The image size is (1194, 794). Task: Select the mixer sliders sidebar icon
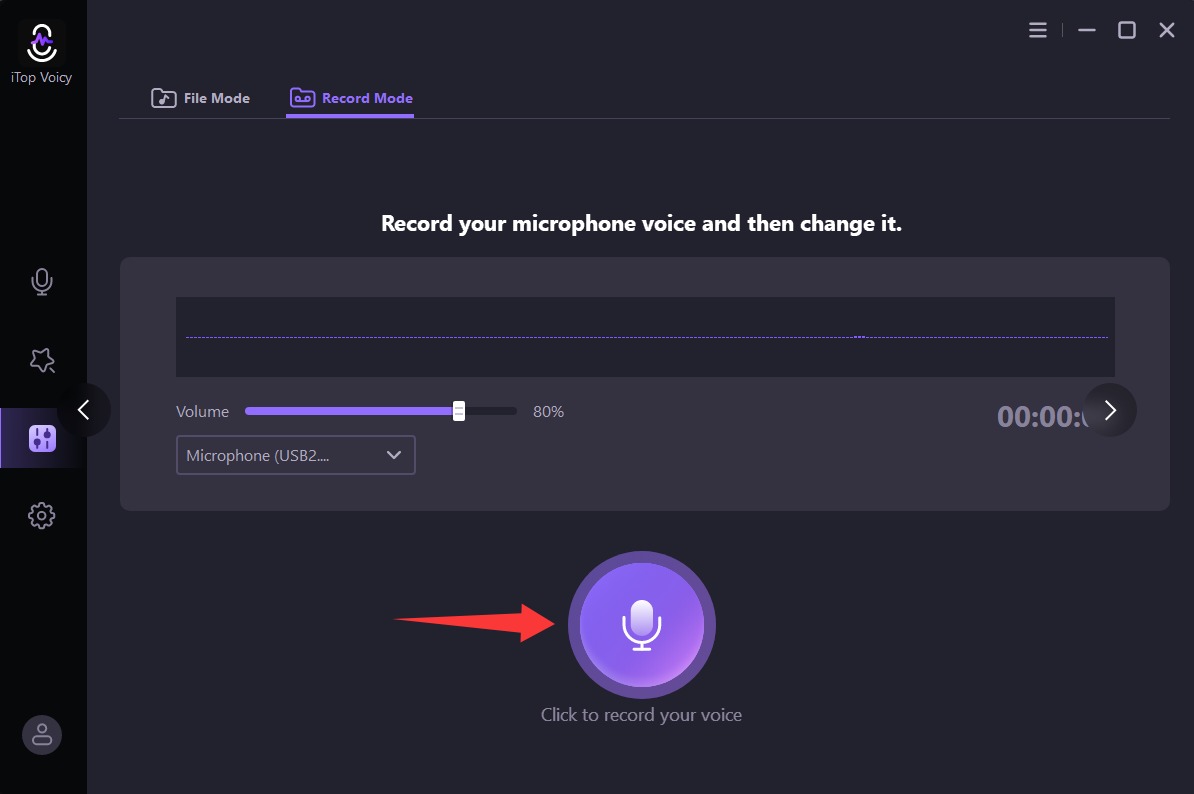click(42, 438)
